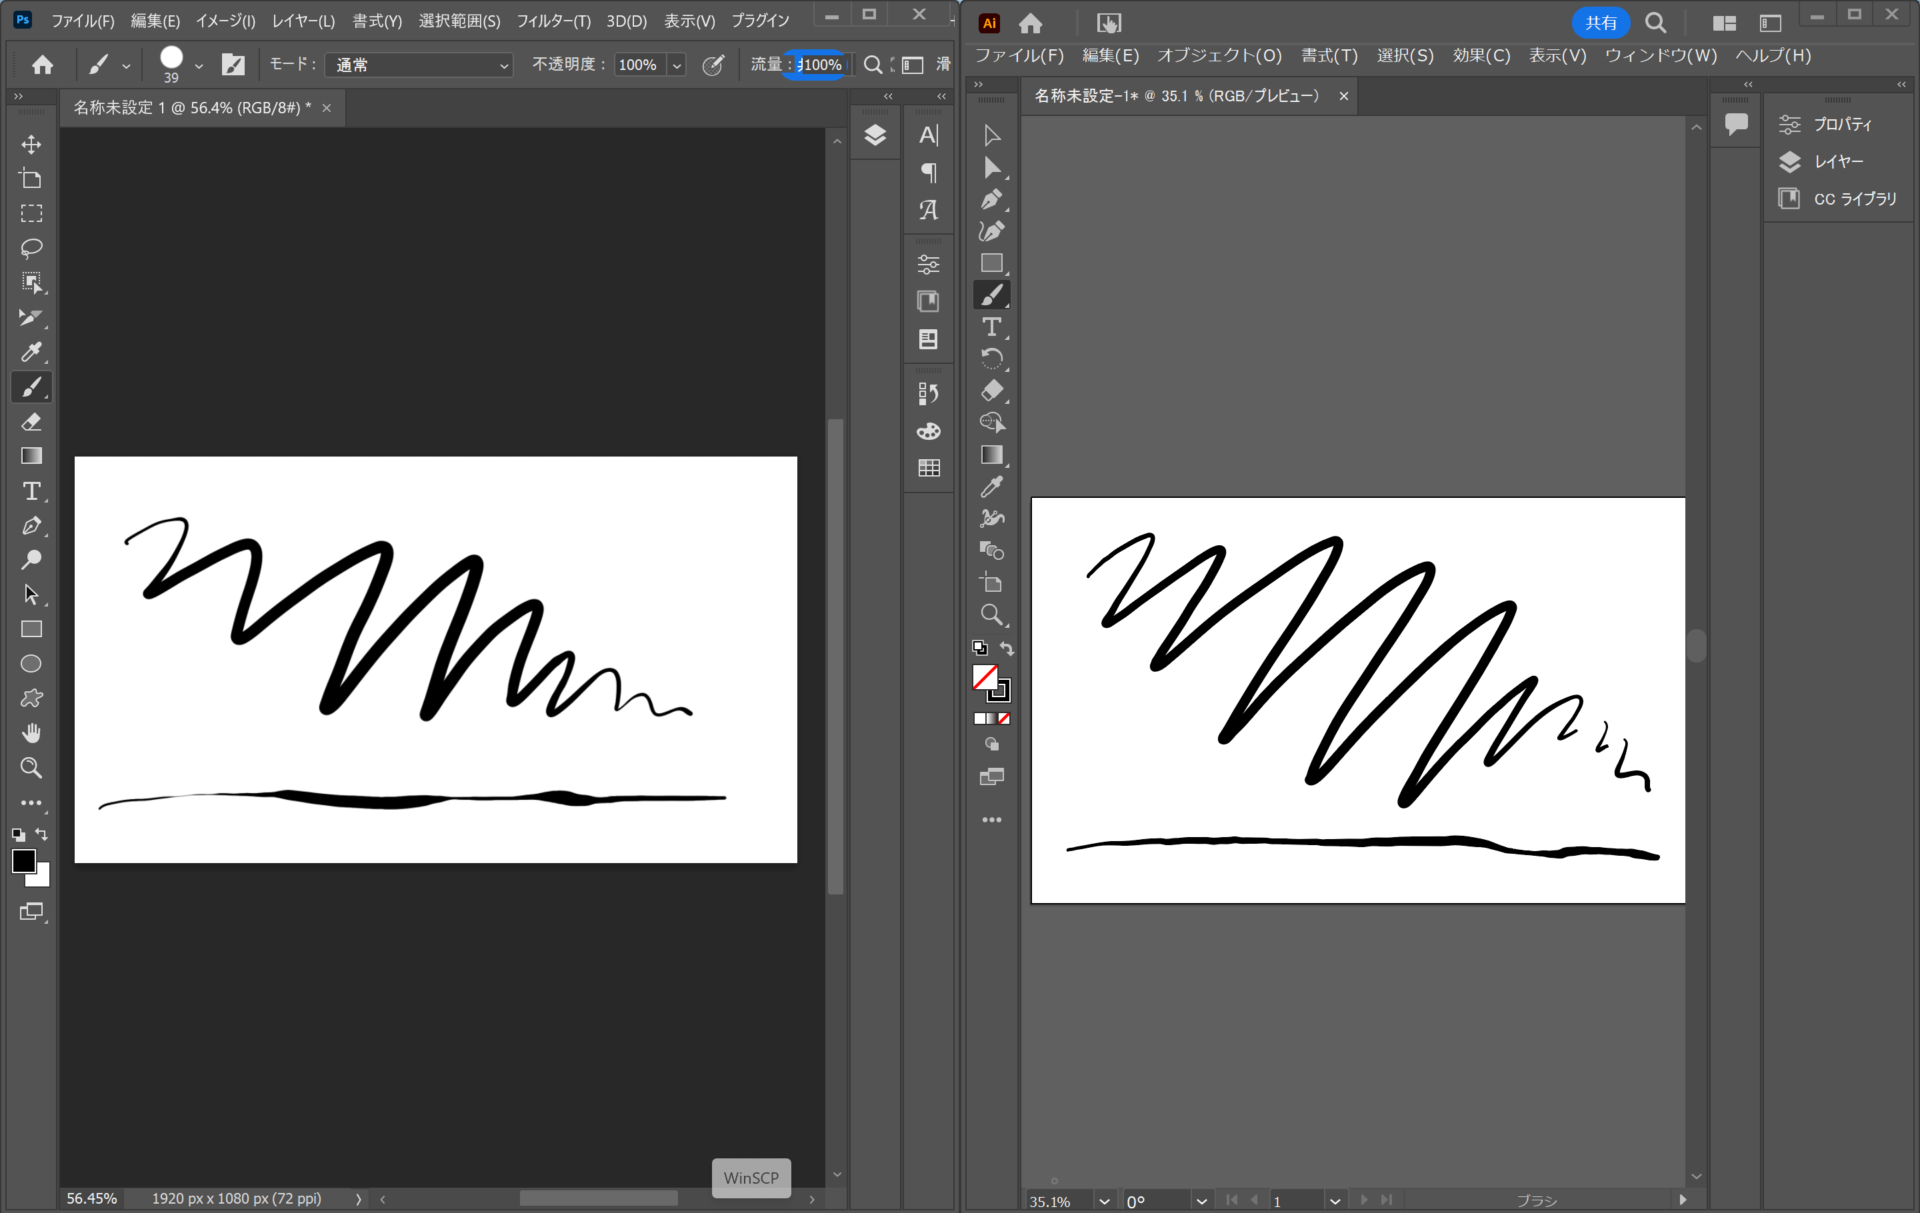Screen dimensions: 1920x1213
Task: Open the 効果(C) menu in Illustrator
Action: pos(1481,56)
